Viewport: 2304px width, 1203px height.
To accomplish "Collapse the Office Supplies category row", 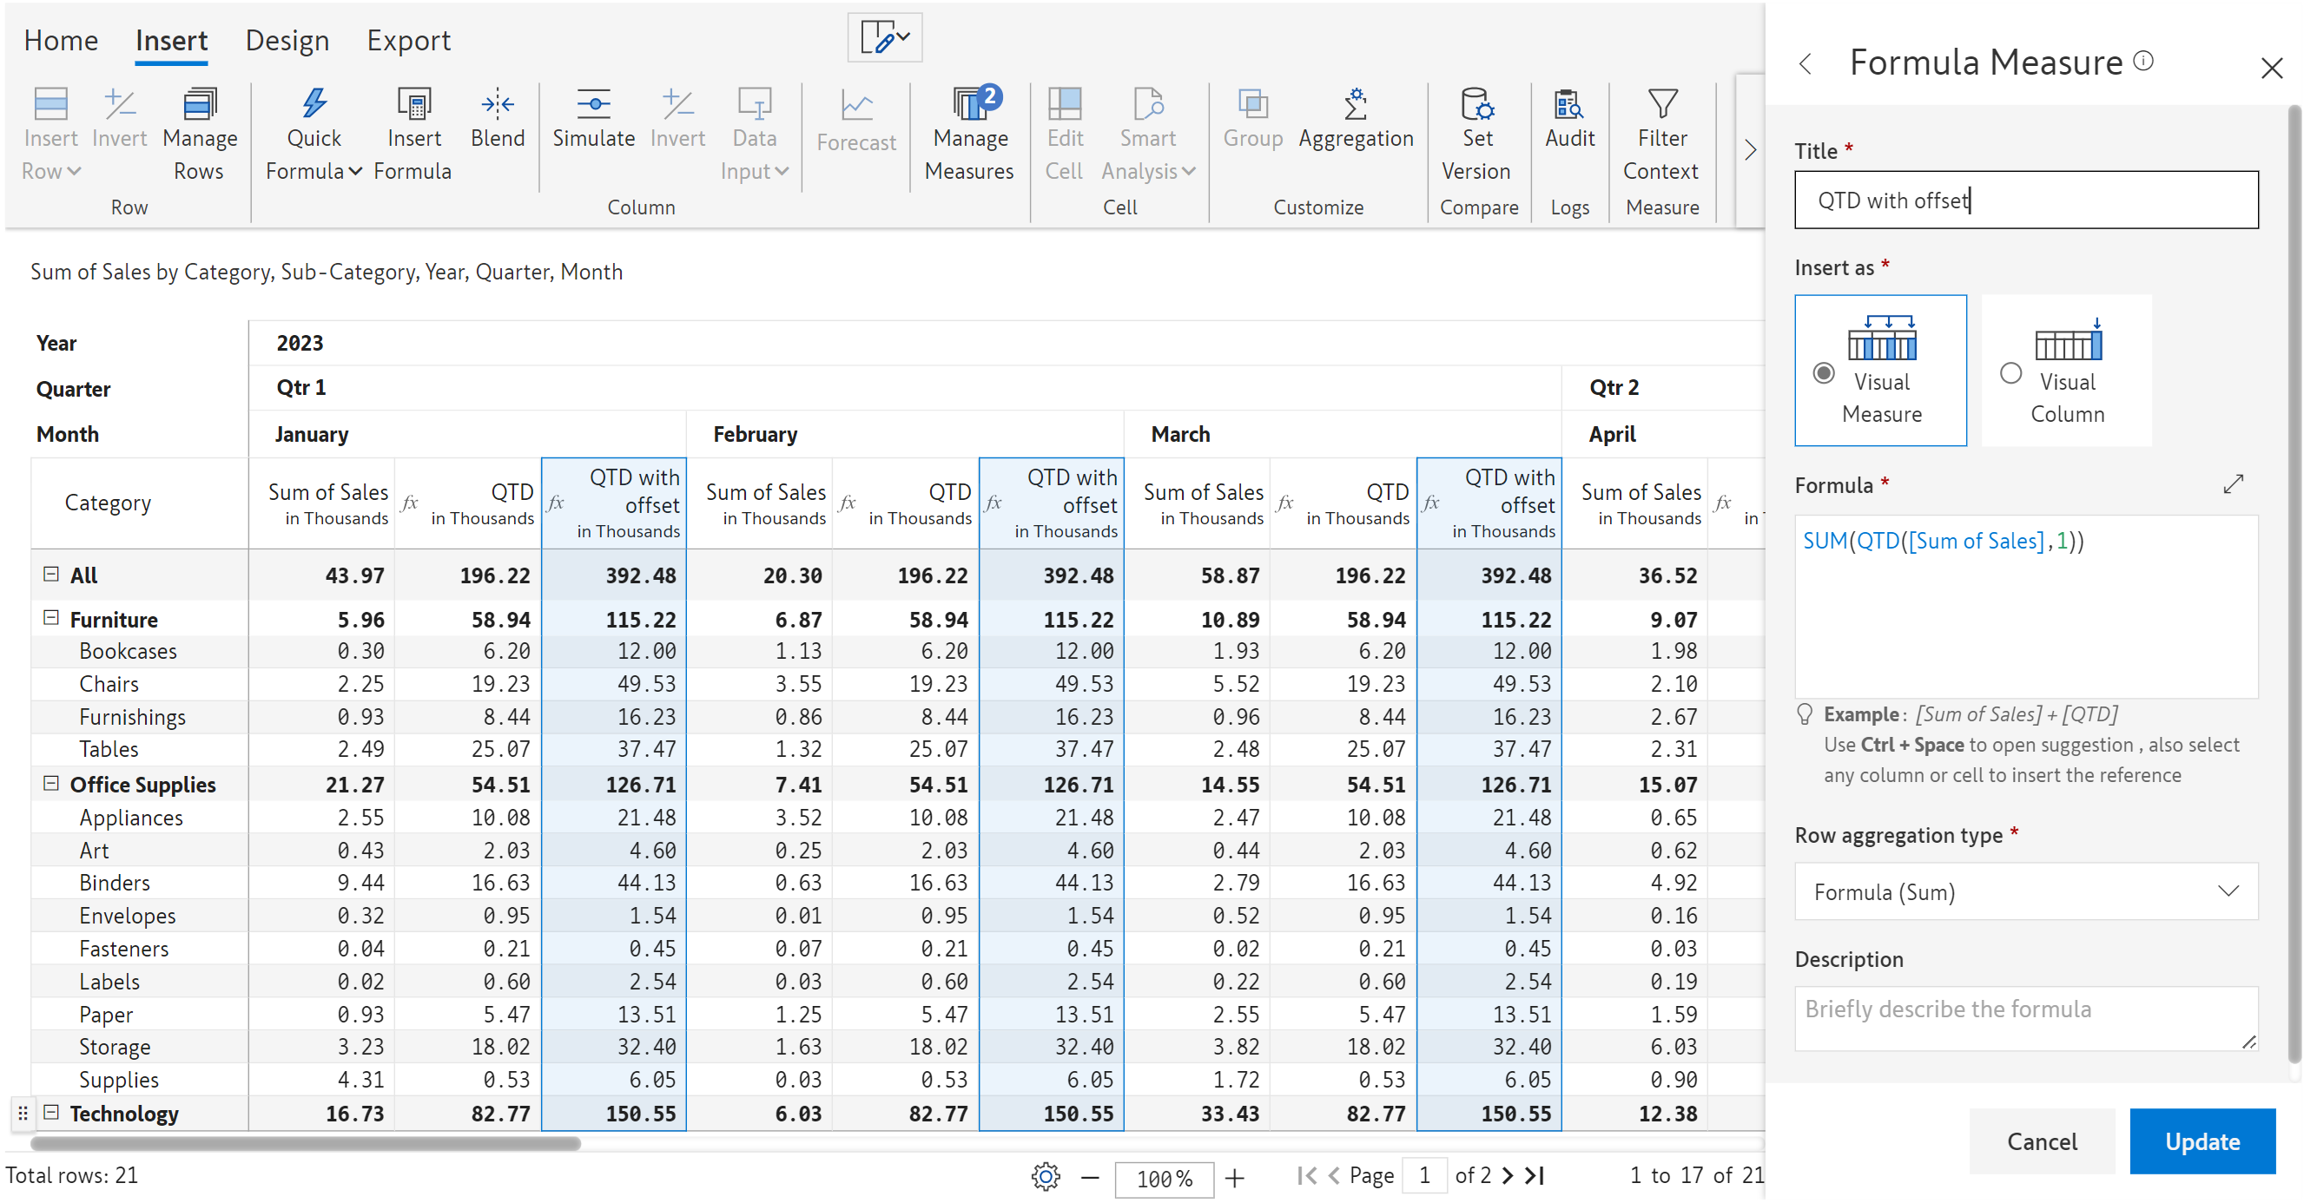I will pyautogui.click(x=51, y=784).
